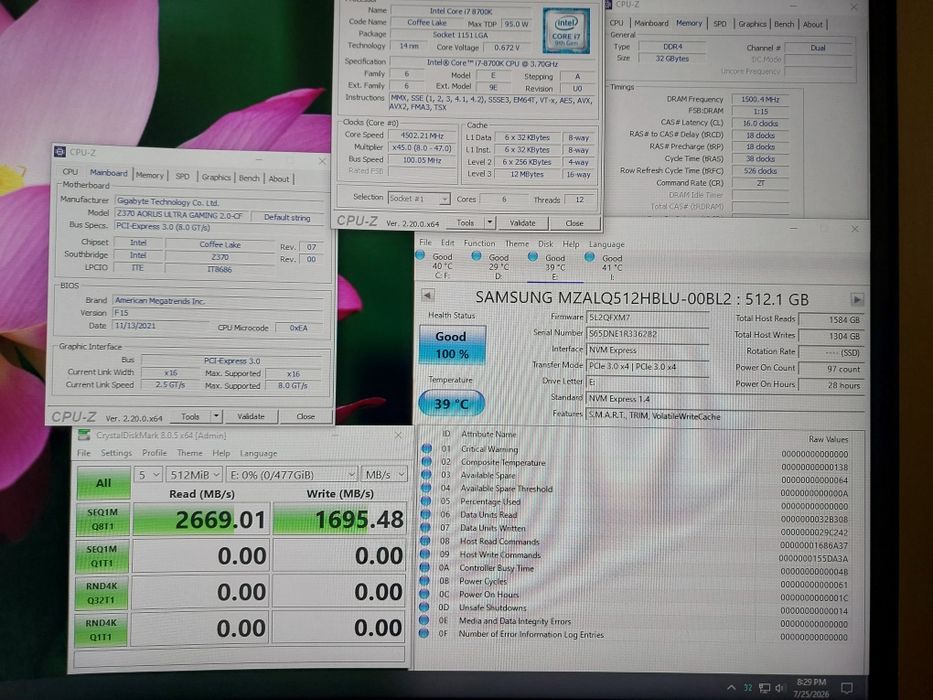This screenshot has height=700, width=933.
Task: Click Good 100 % health status box
Action: 452,345
